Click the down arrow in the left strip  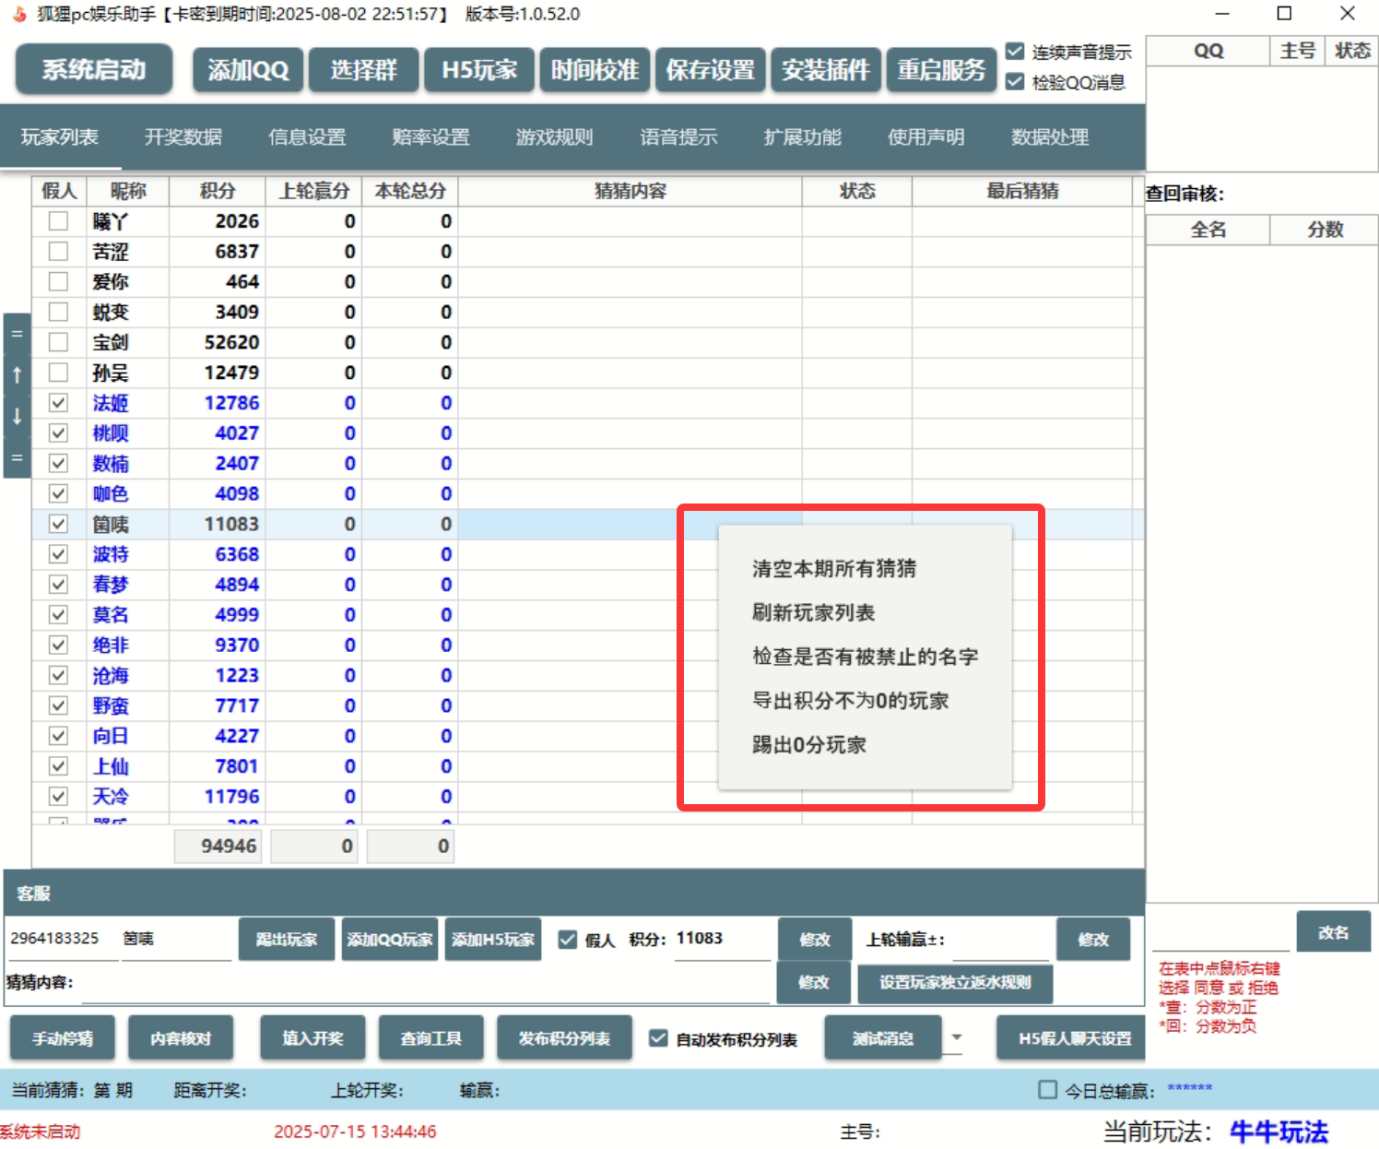(x=17, y=416)
